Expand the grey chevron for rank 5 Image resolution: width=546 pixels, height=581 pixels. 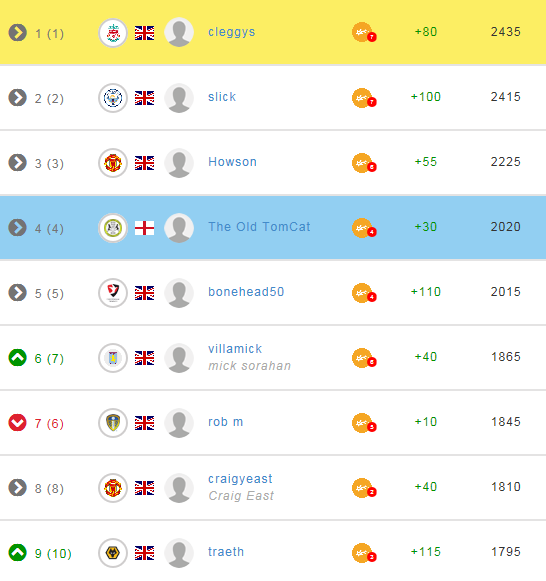pos(17,292)
